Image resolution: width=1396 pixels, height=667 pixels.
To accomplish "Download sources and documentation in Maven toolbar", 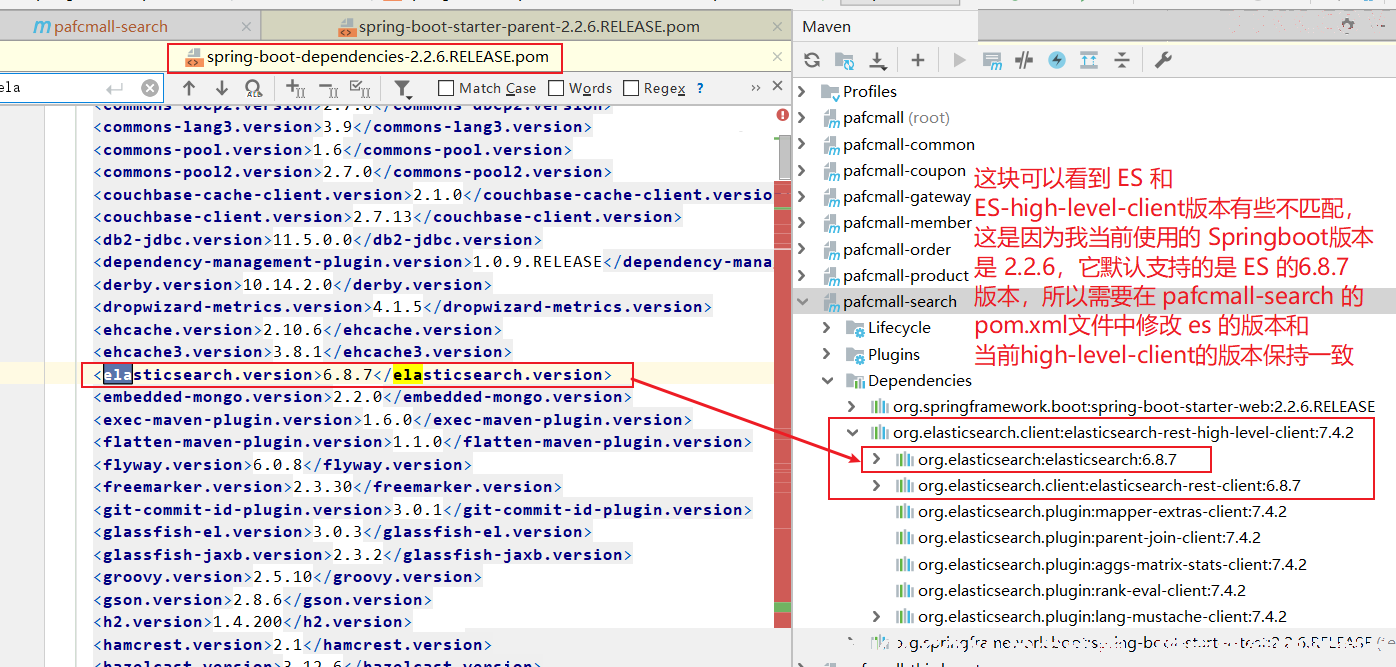I will (x=878, y=61).
